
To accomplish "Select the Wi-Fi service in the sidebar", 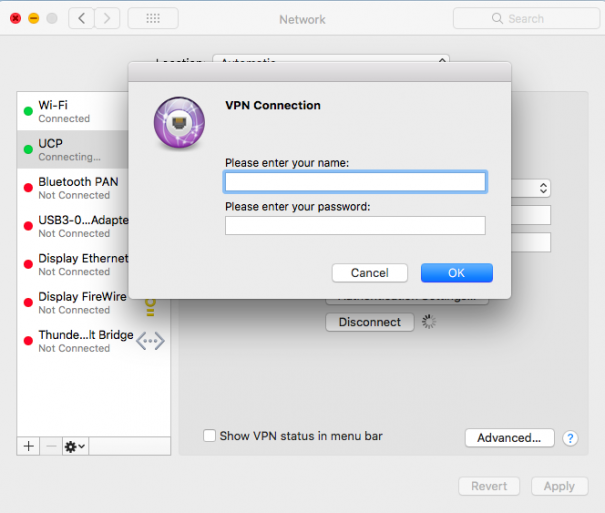I will click(73, 111).
